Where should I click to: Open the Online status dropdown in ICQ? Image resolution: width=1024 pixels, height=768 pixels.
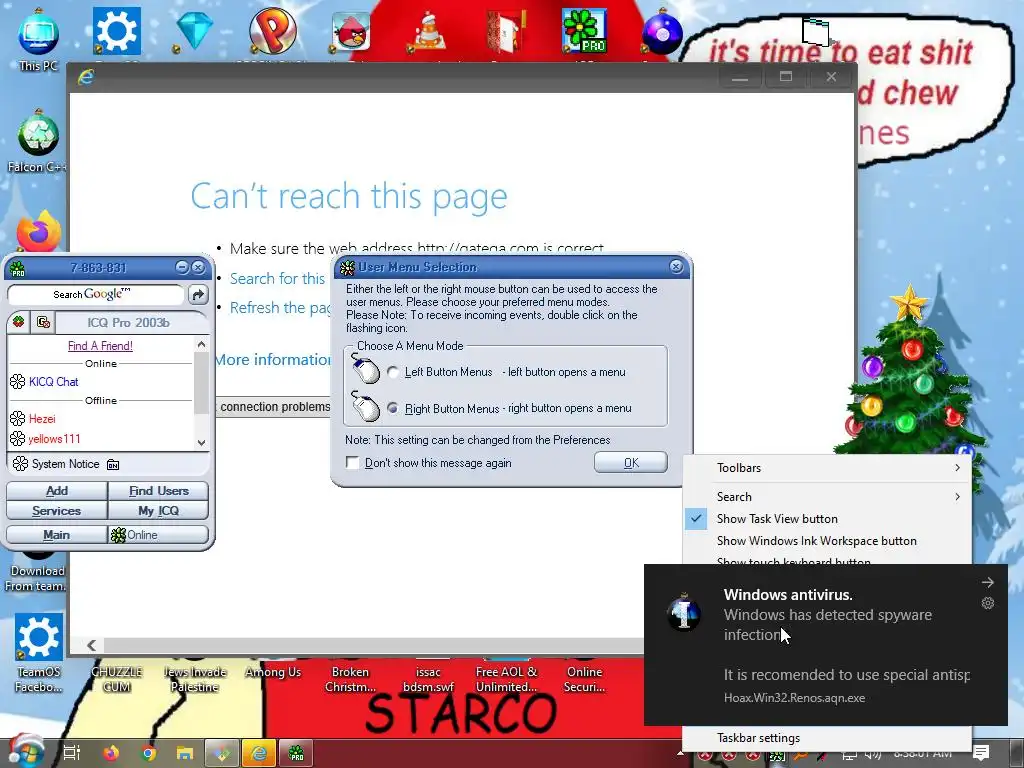(158, 535)
